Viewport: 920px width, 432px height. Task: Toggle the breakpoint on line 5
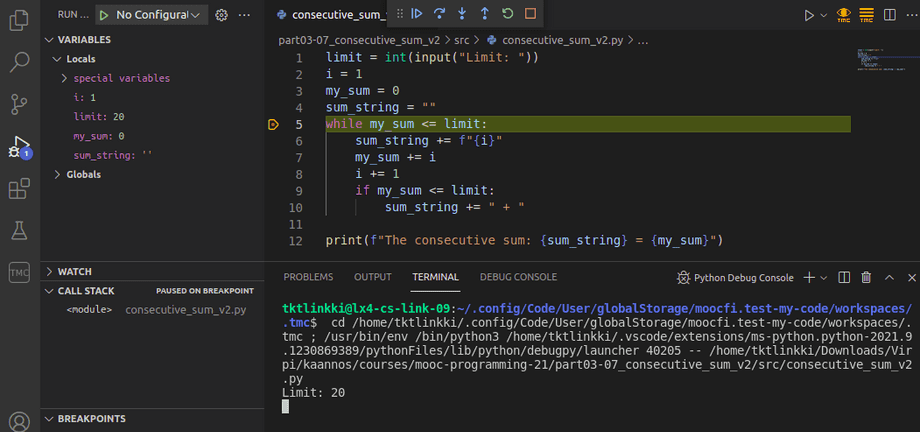(x=273, y=125)
